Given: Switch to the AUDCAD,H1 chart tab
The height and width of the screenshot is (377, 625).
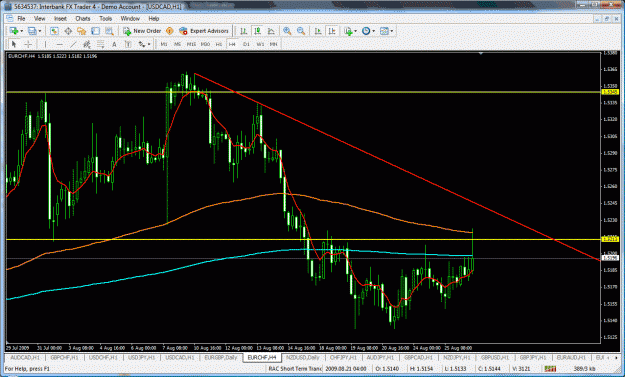Looking at the screenshot, I should tap(25, 358).
